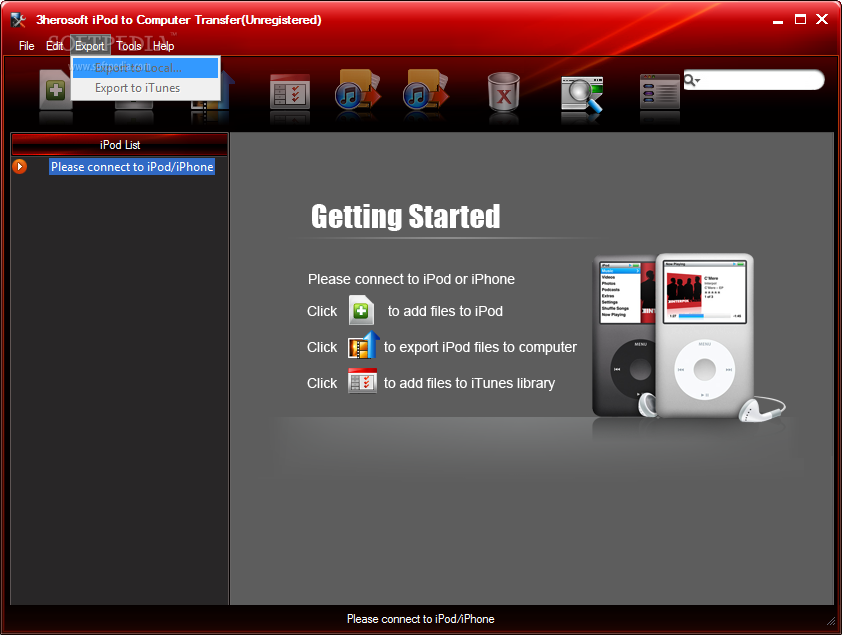The height and width of the screenshot is (635, 842).
Task: Click the iTunes transfer icon beside the trash icon
Action: [x=426, y=89]
